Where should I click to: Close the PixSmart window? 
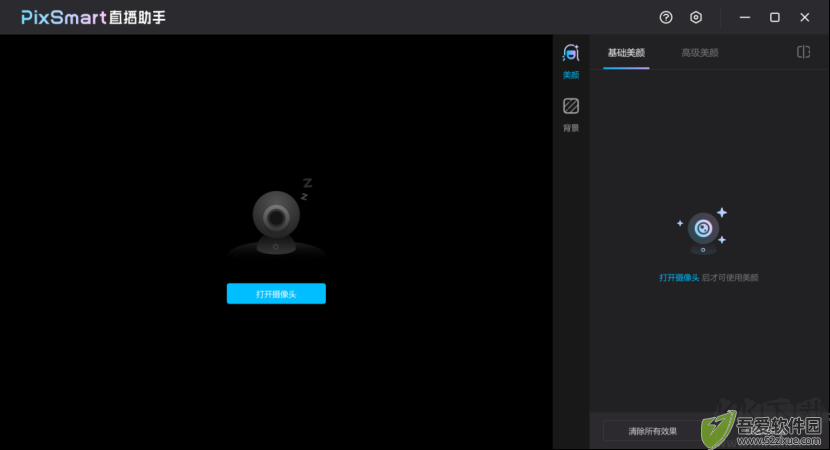805,17
